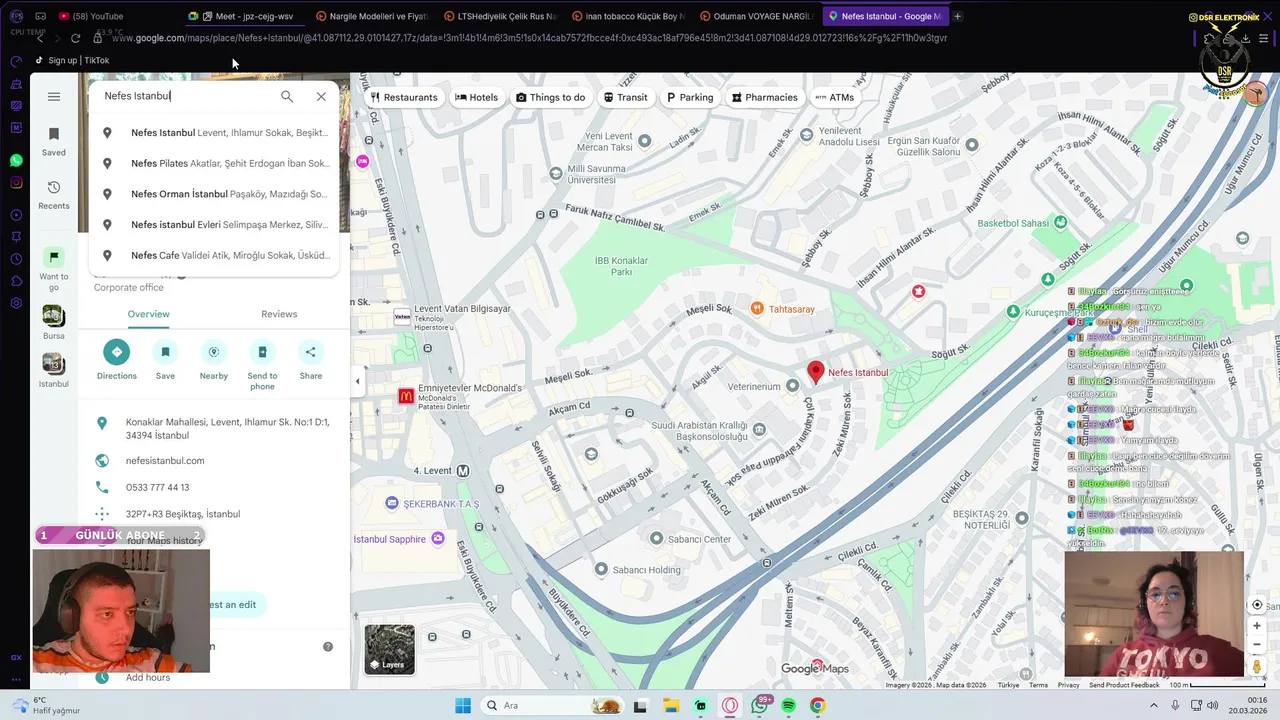Open Spotify from the taskbar
The image size is (1280, 720).
coord(788,706)
